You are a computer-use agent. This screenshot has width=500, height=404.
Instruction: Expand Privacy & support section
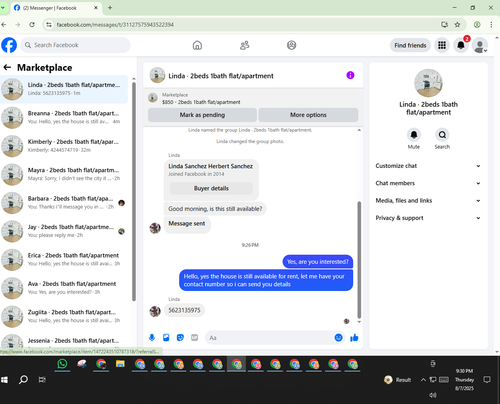click(x=428, y=218)
